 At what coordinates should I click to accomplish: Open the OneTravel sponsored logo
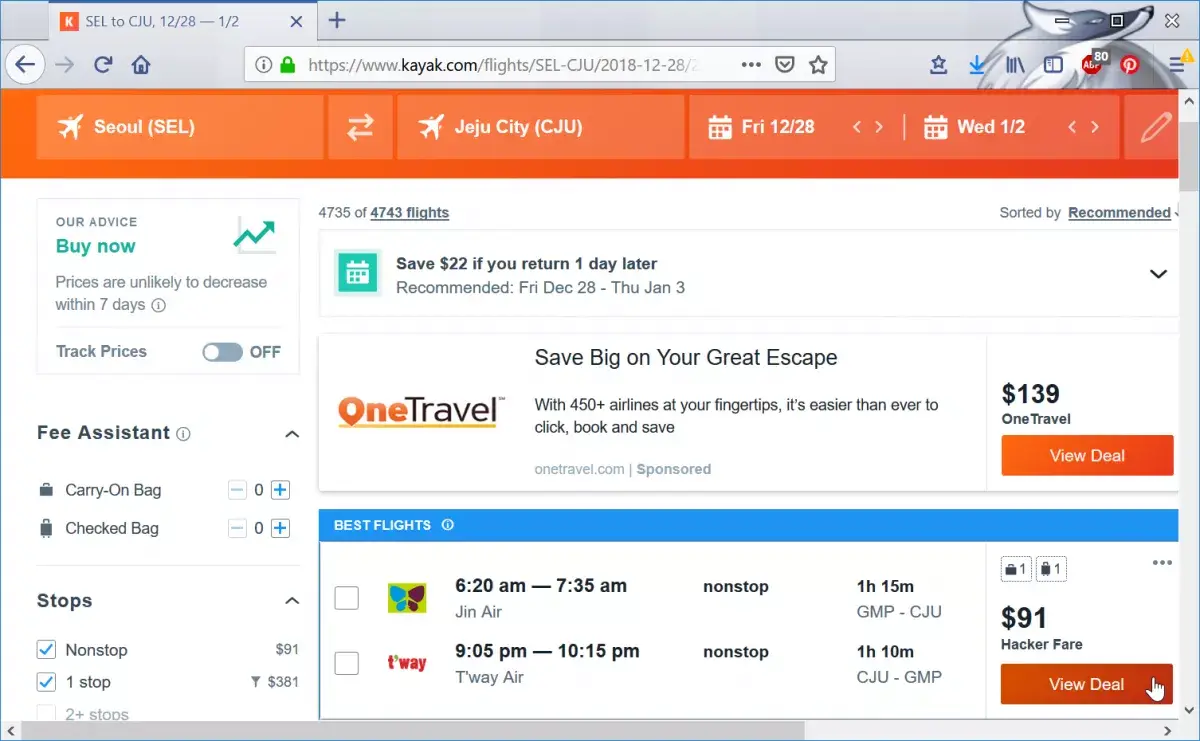tap(420, 411)
